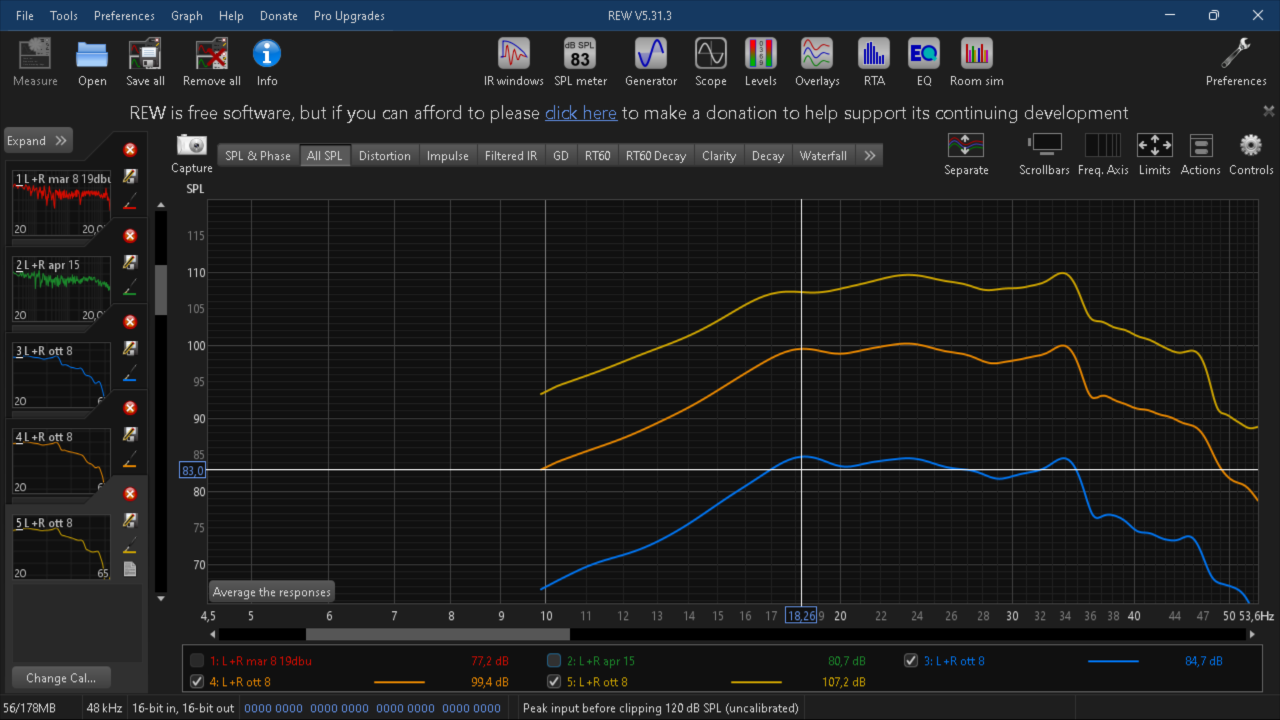Open the IR windows settings

point(514,62)
